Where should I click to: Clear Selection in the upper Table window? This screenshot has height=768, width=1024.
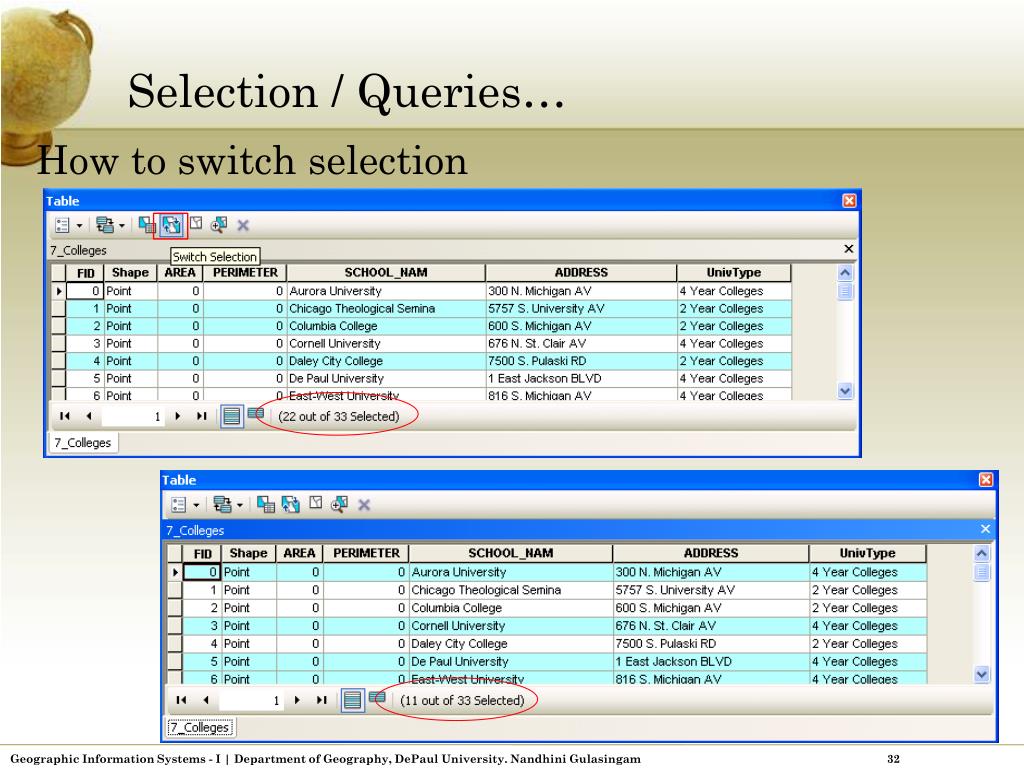point(196,224)
